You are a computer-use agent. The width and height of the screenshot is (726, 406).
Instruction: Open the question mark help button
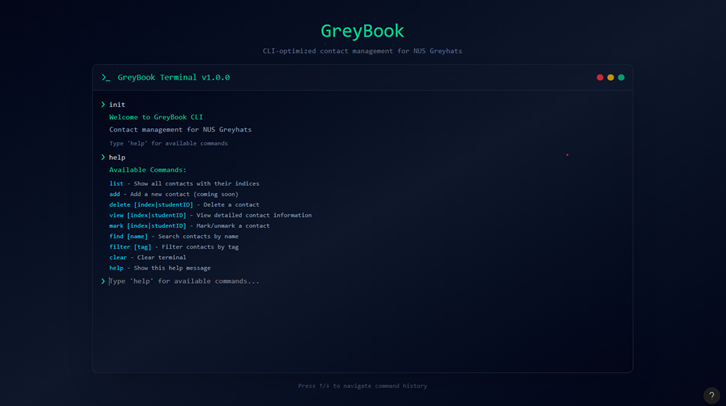point(711,395)
